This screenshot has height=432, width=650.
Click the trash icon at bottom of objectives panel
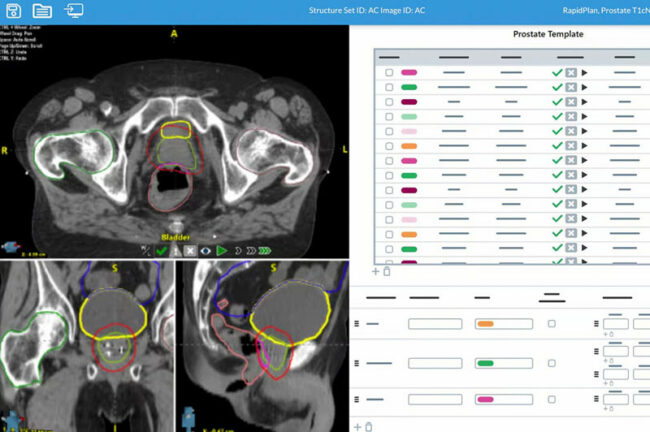point(369,427)
